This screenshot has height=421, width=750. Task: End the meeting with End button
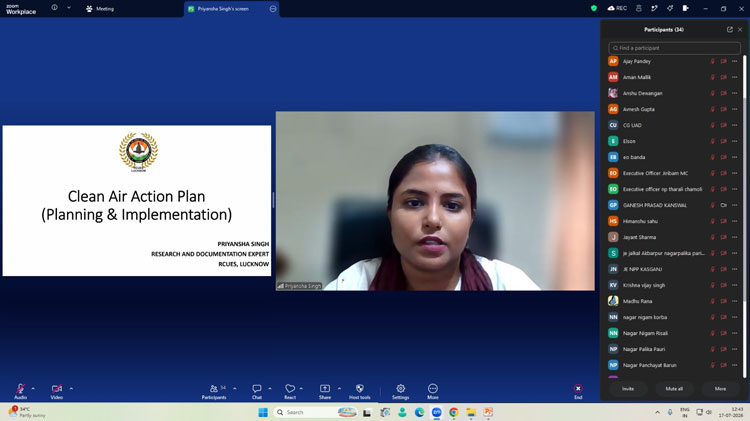click(578, 388)
